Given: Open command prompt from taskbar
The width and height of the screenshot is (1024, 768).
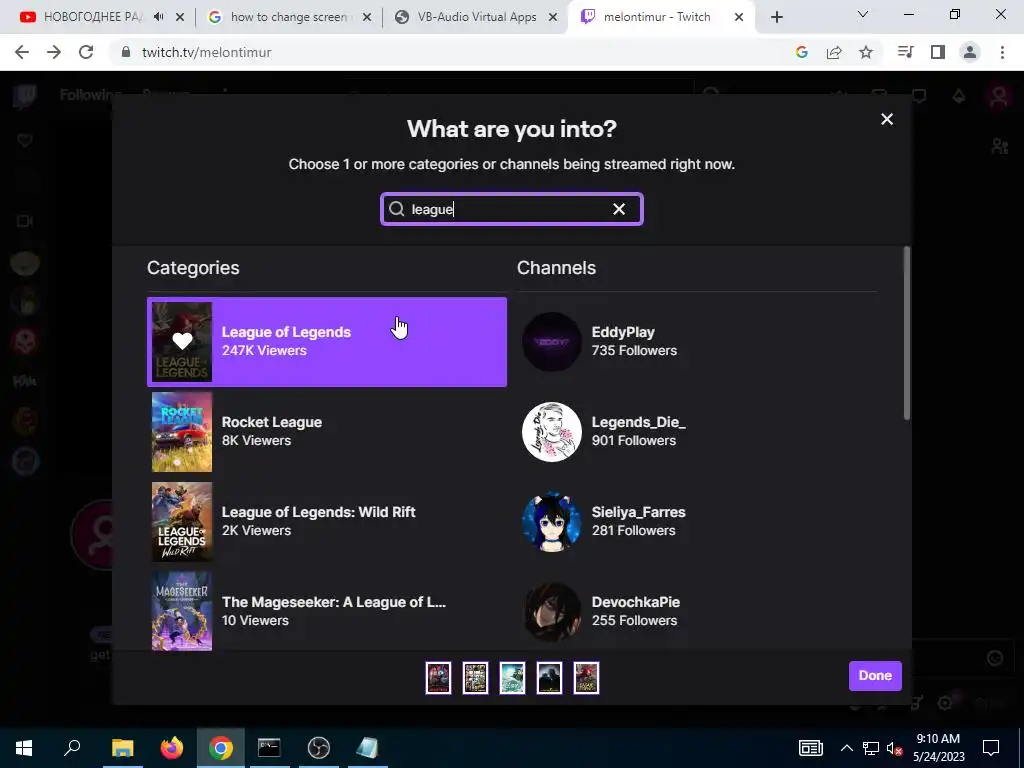Looking at the screenshot, I should pyautogui.click(x=269, y=748).
